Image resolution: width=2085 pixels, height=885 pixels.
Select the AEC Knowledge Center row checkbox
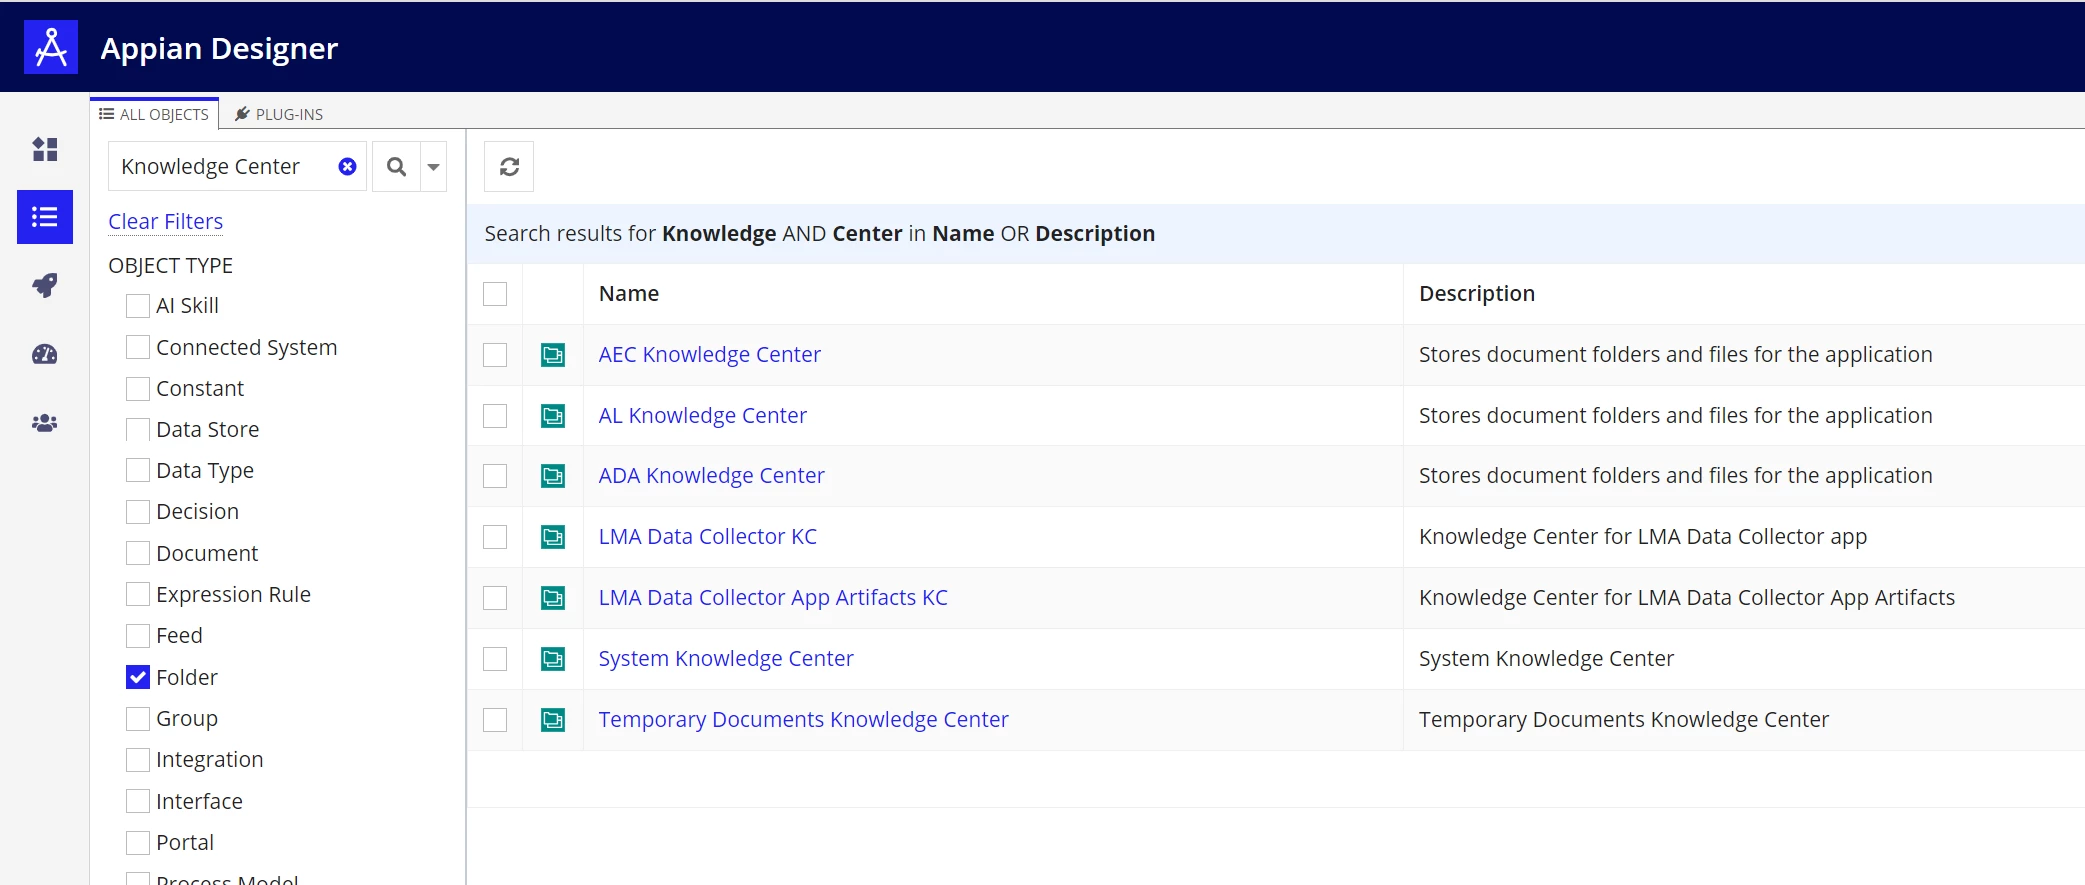(x=495, y=355)
